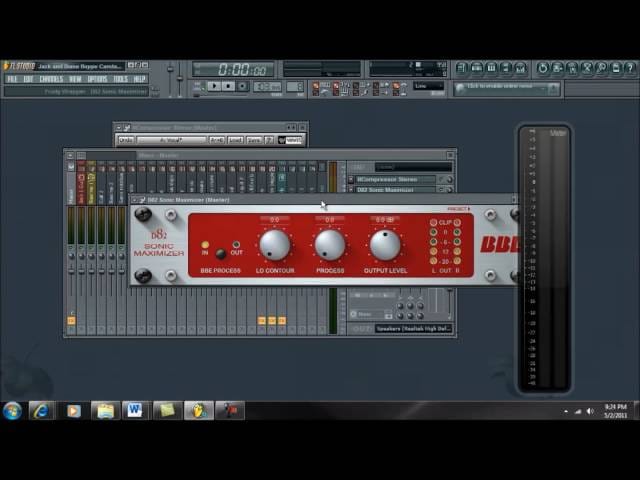Click Undo in the compressor window
The width and height of the screenshot is (640, 480).
pyautogui.click(x=126, y=140)
